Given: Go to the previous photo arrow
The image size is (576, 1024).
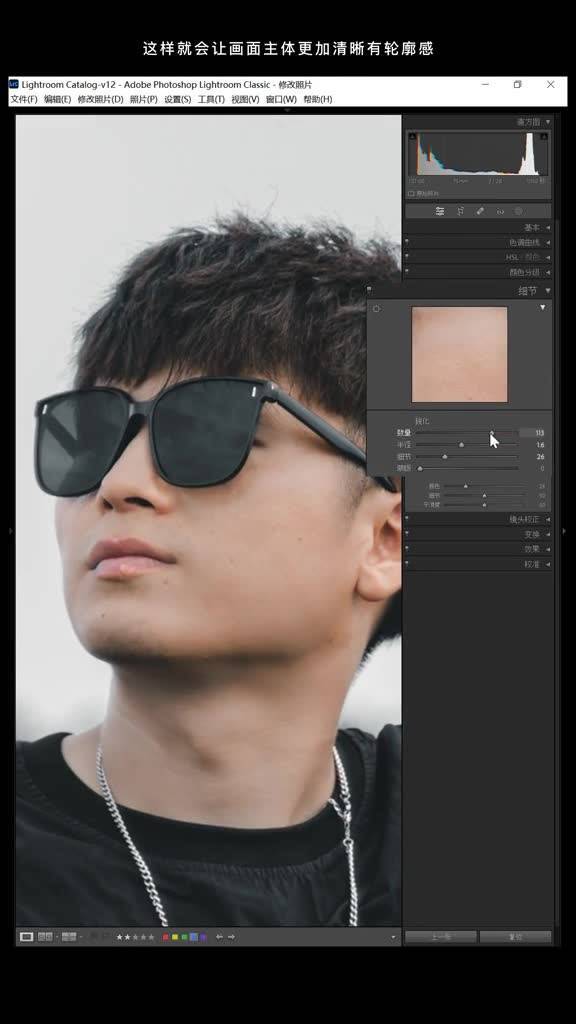Looking at the screenshot, I should (219, 936).
